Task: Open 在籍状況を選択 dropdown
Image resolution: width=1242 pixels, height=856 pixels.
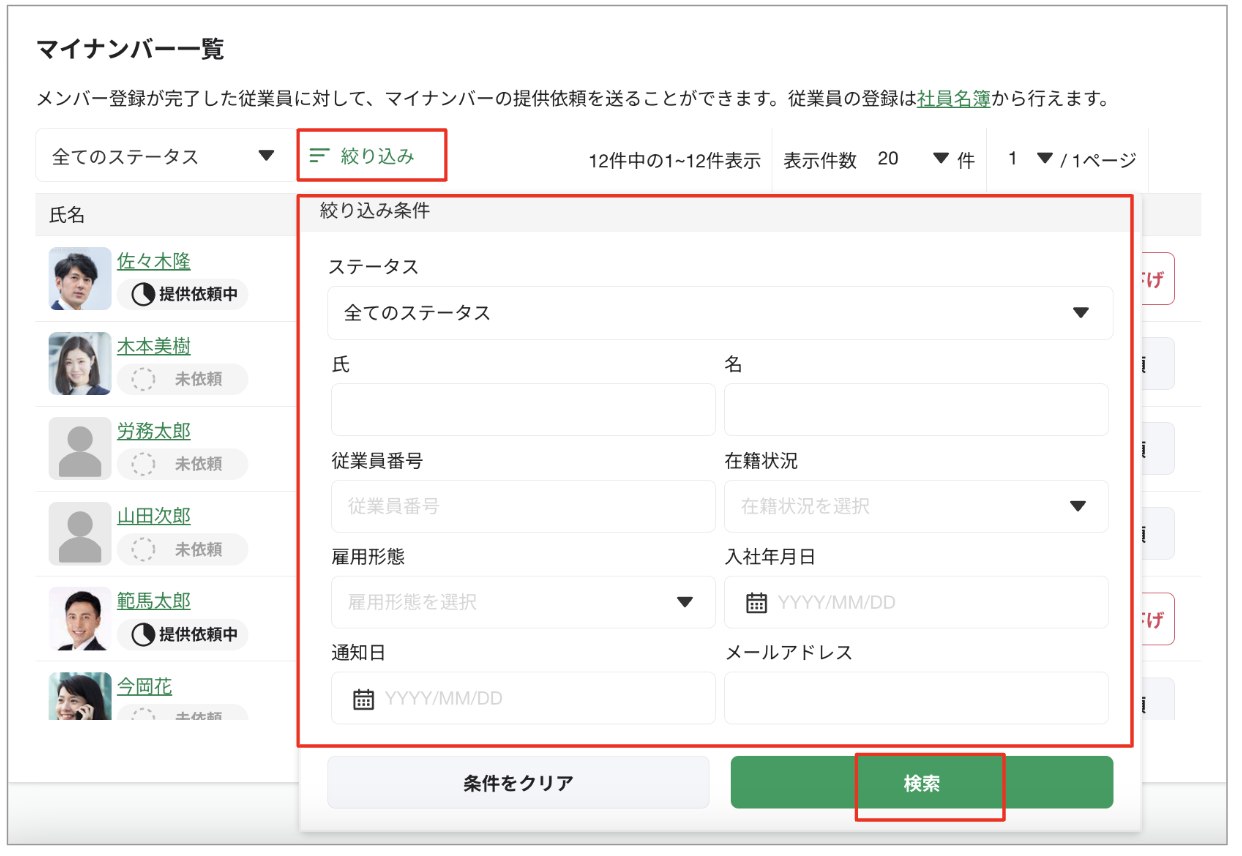Action: pyautogui.click(x=916, y=506)
